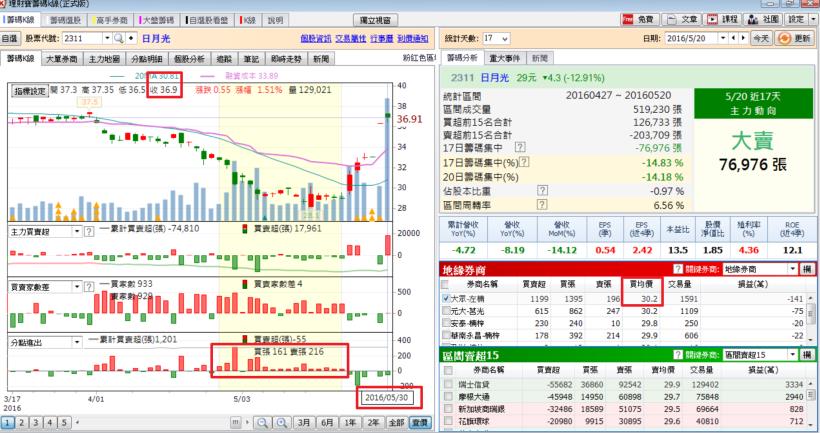Viewport: 820px width, 433px height.
Task: Select the 3月 range button
Action: click(304, 422)
